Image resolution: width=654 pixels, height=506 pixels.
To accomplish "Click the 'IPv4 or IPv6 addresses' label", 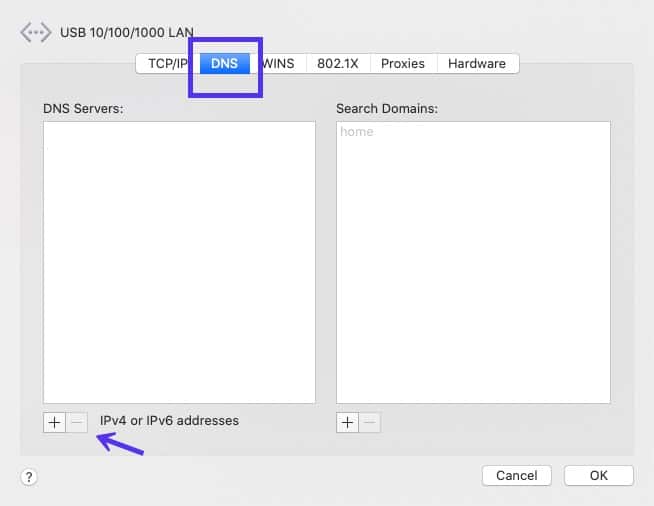I will 169,421.
